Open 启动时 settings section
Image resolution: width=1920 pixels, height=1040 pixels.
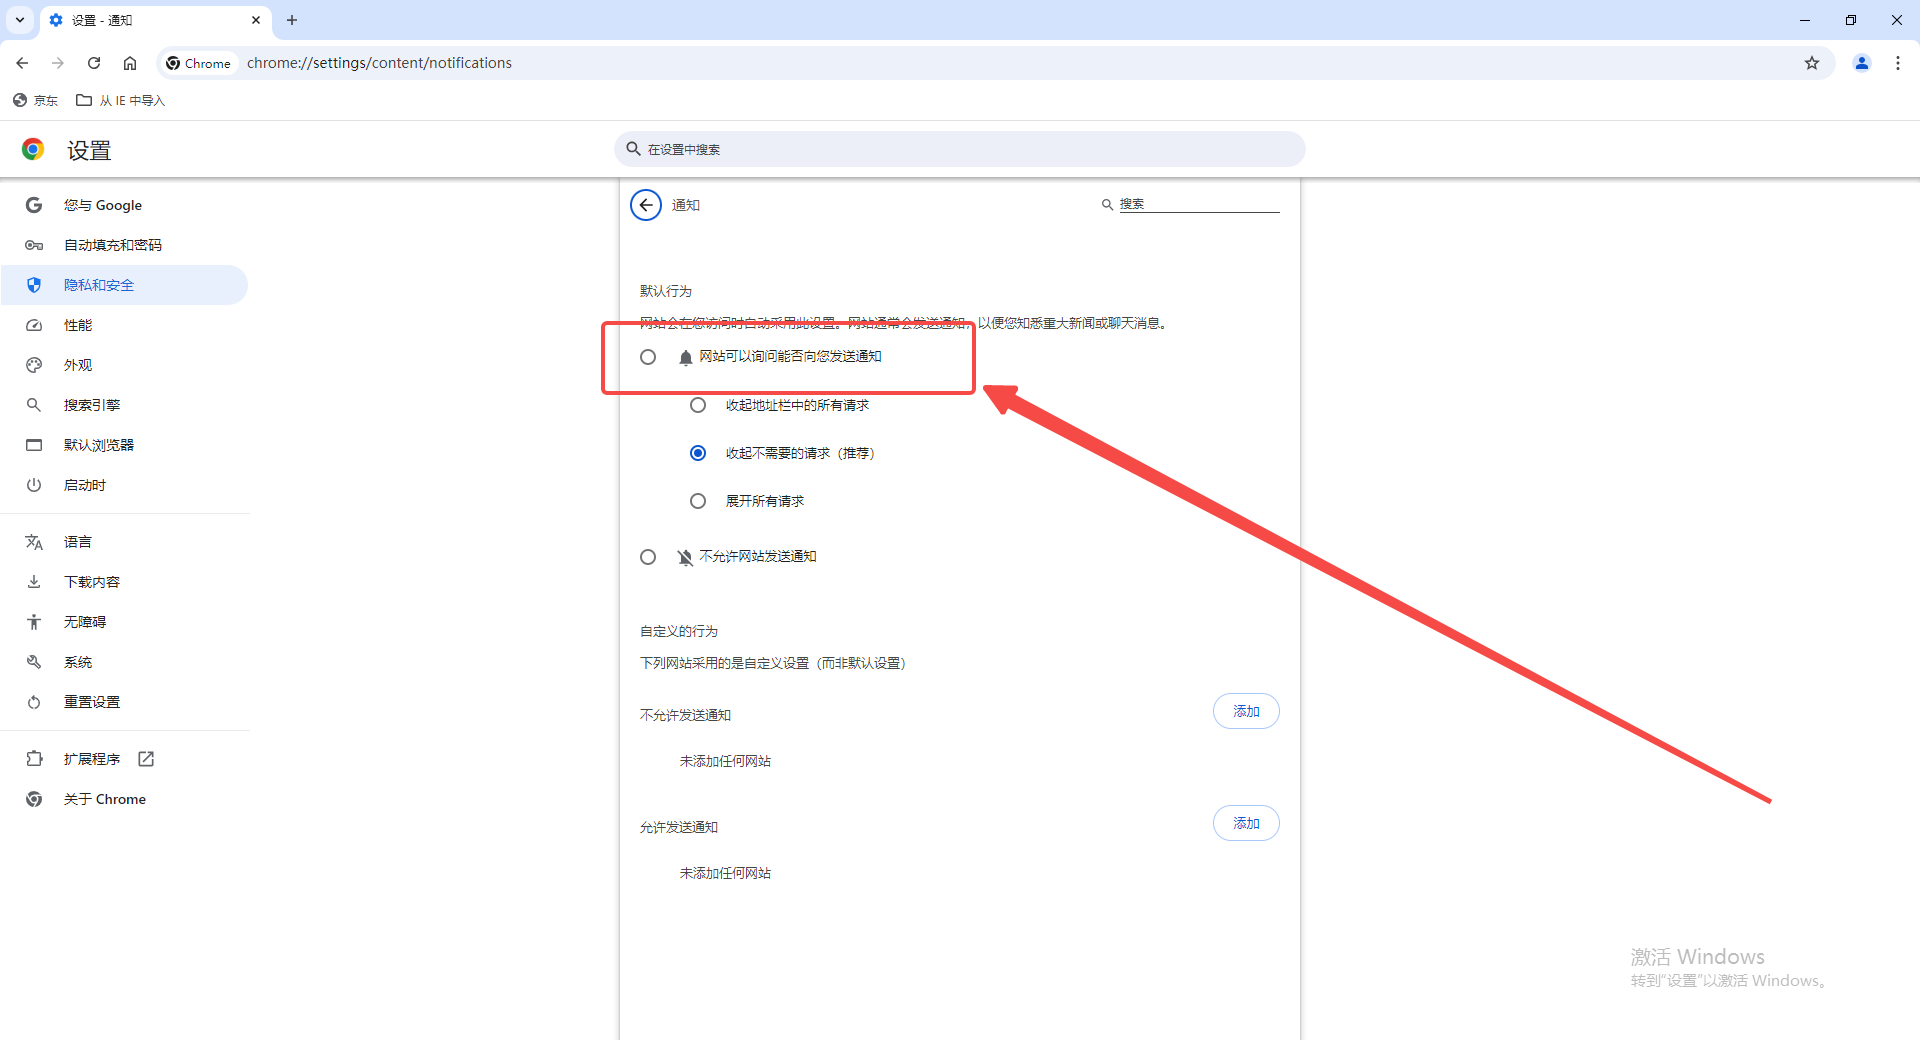[x=125, y=485]
